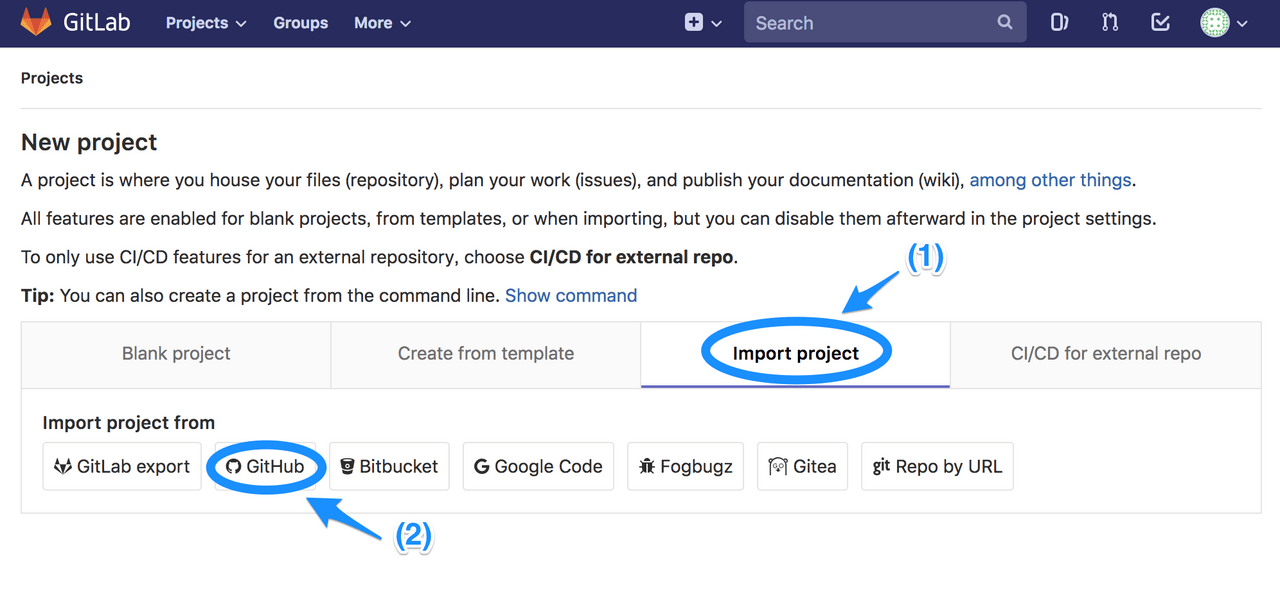Click the Projects breadcrumb text
The height and width of the screenshot is (596, 1280).
(52, 78)
